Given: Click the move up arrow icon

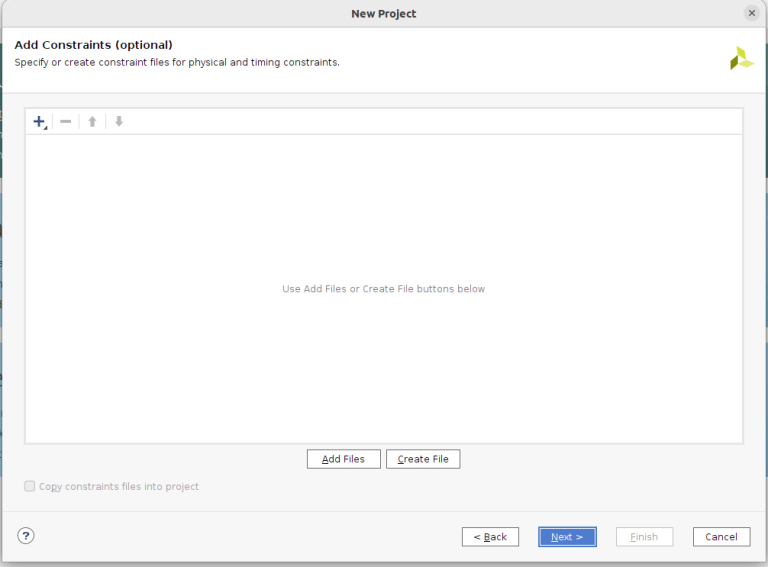Looking at the screenshot, I should 92,122.
